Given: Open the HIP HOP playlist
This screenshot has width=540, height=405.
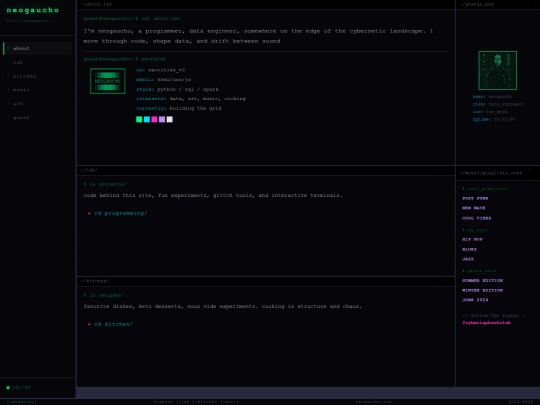Looking at the screenshot, I should [x=472, y=239].
